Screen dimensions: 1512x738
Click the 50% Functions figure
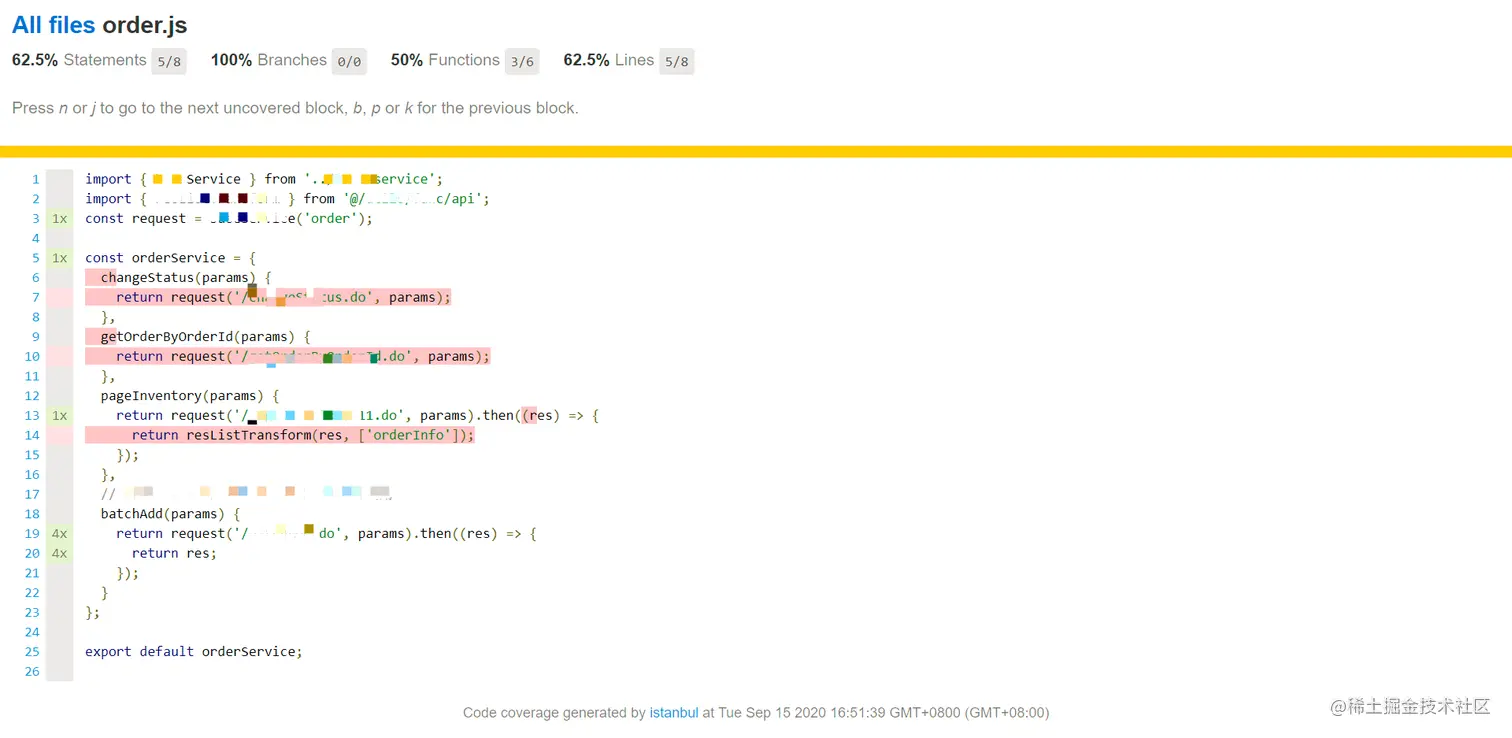tap(407, 60)
